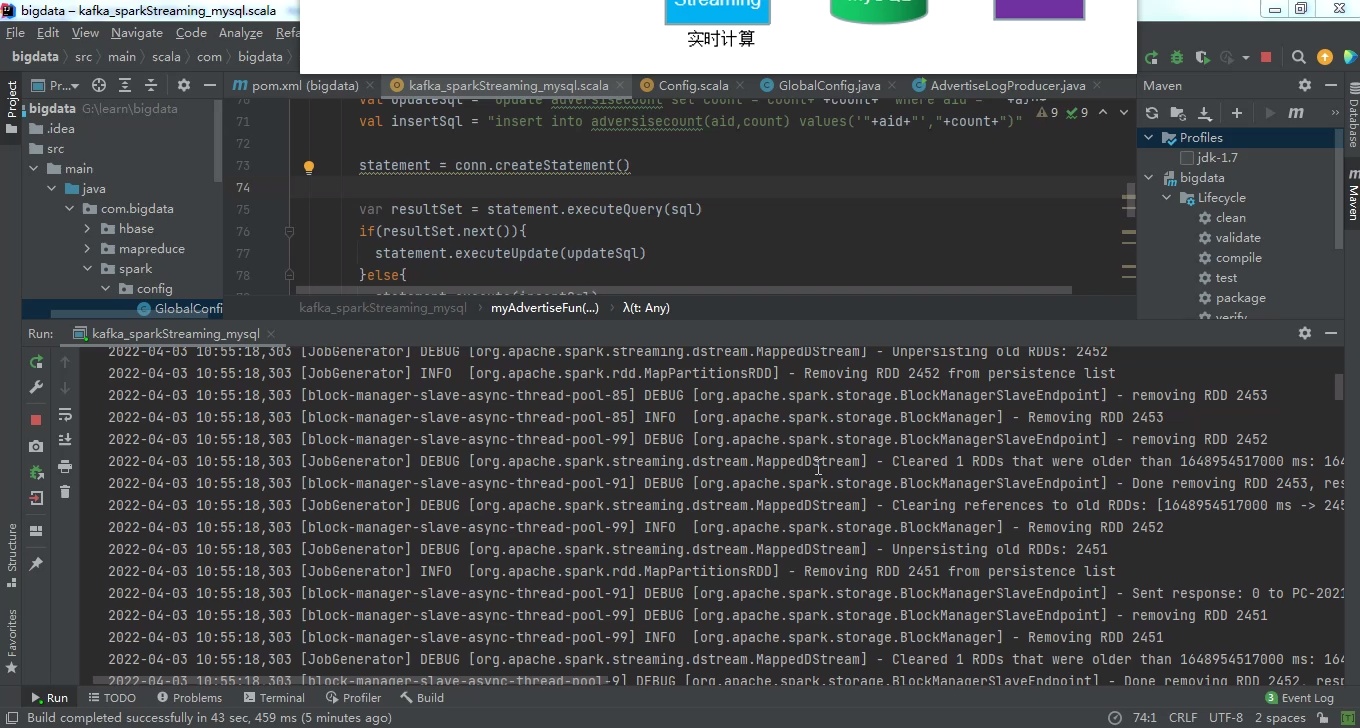This screenshot has width=1360, height=728.
Task: Open the Navigate menu
Action: (137, 33)
